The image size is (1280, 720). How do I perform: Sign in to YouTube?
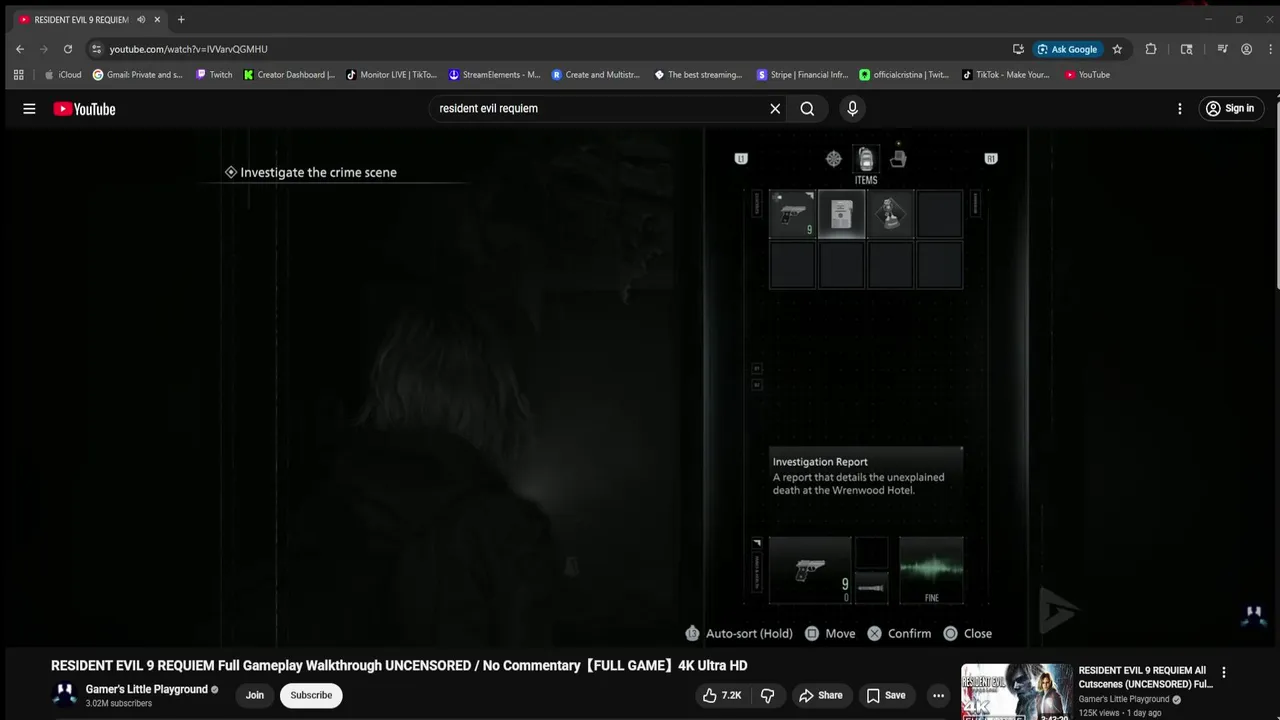point(1230,108)
